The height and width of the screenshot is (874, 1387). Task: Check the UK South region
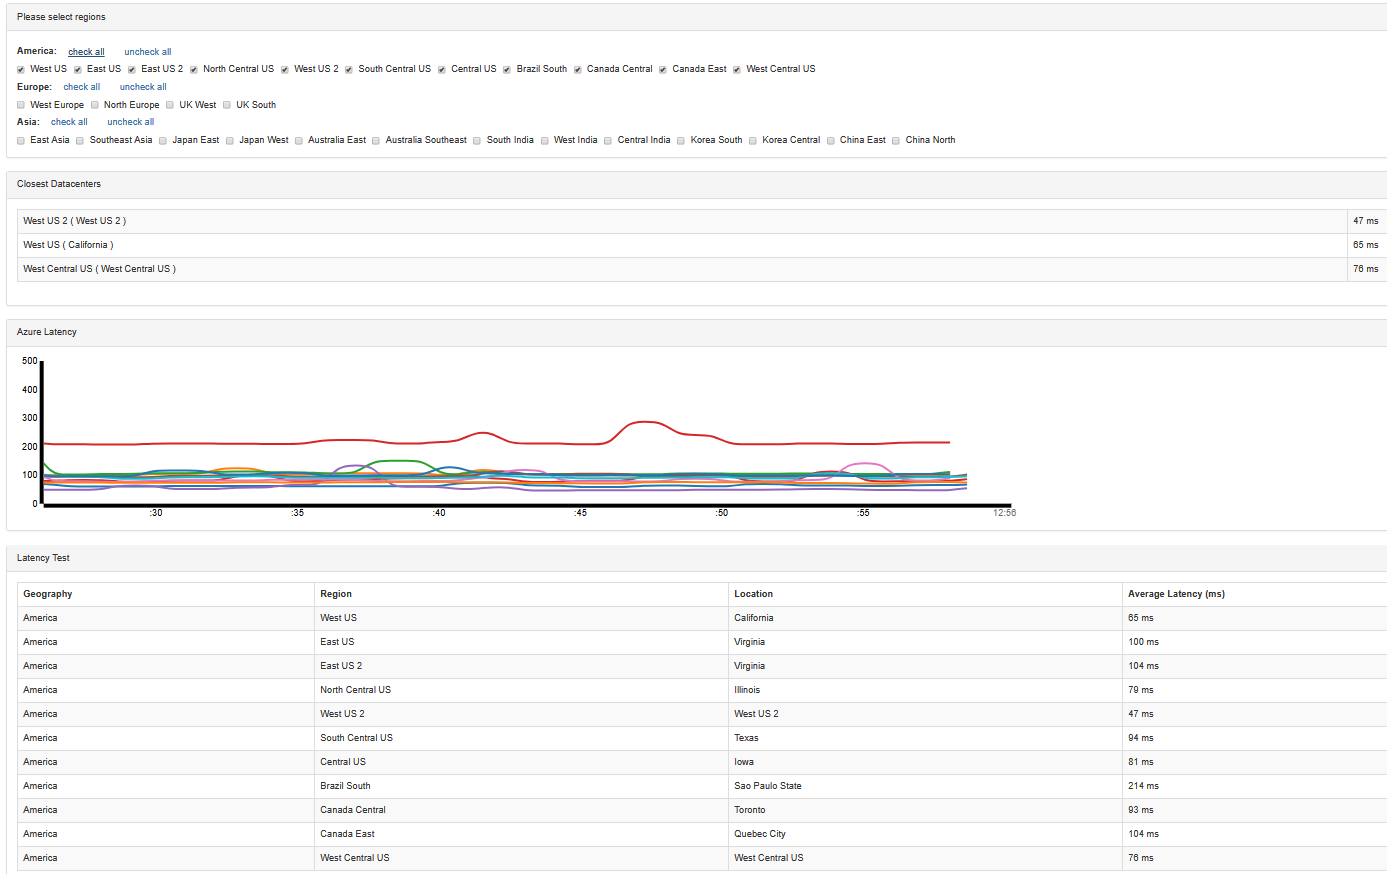[x=226, y=105]
